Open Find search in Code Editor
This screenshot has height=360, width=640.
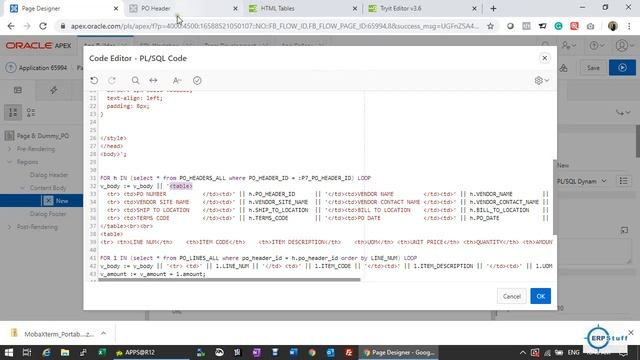pyautogui.click(x=136, y=80)
